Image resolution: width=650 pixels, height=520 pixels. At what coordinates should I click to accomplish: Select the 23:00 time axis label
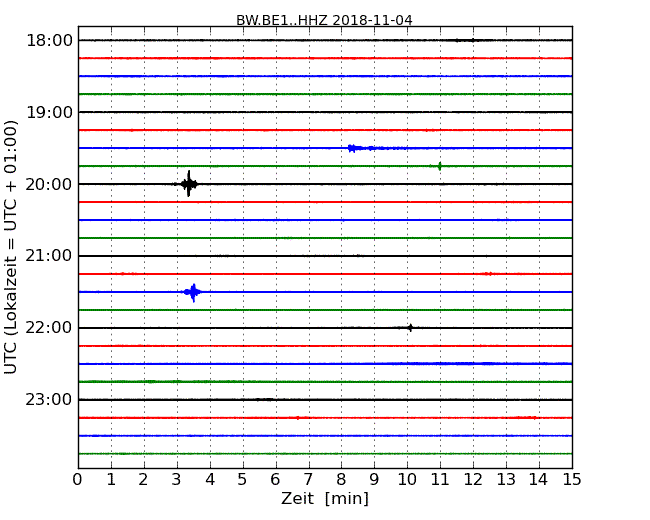coord(49,400)
